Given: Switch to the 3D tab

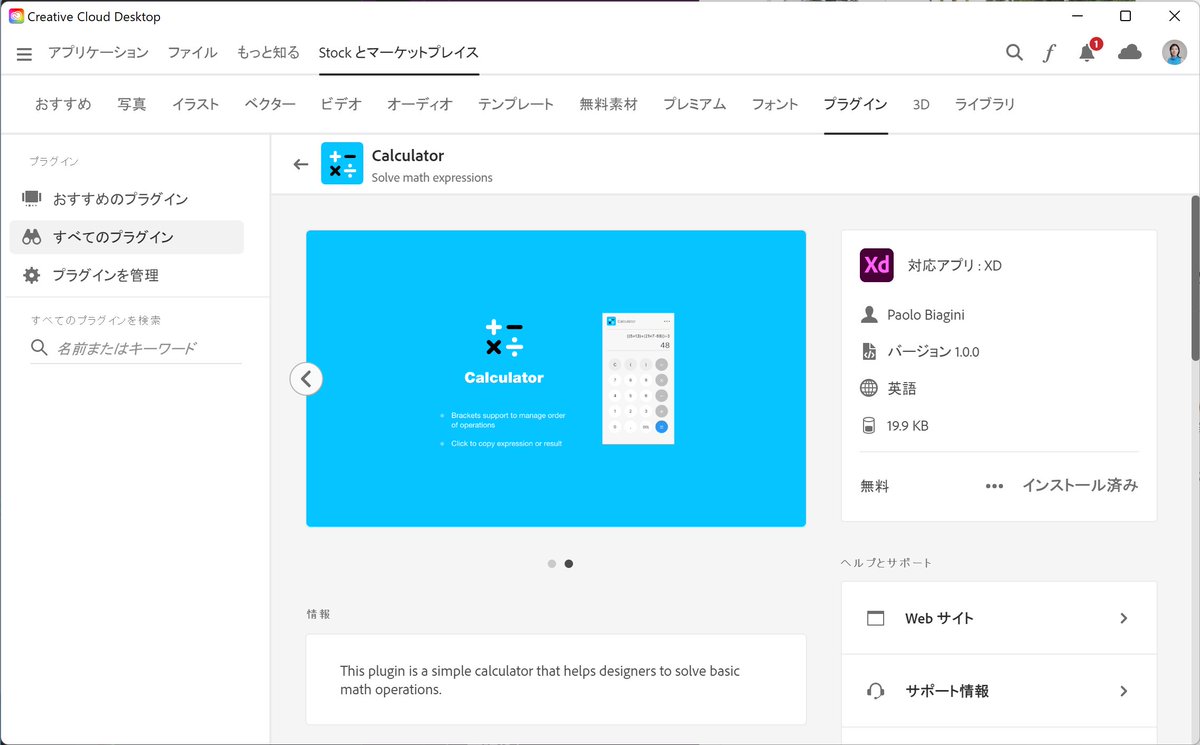Looking at the screenshot, I should click(921, 104).
